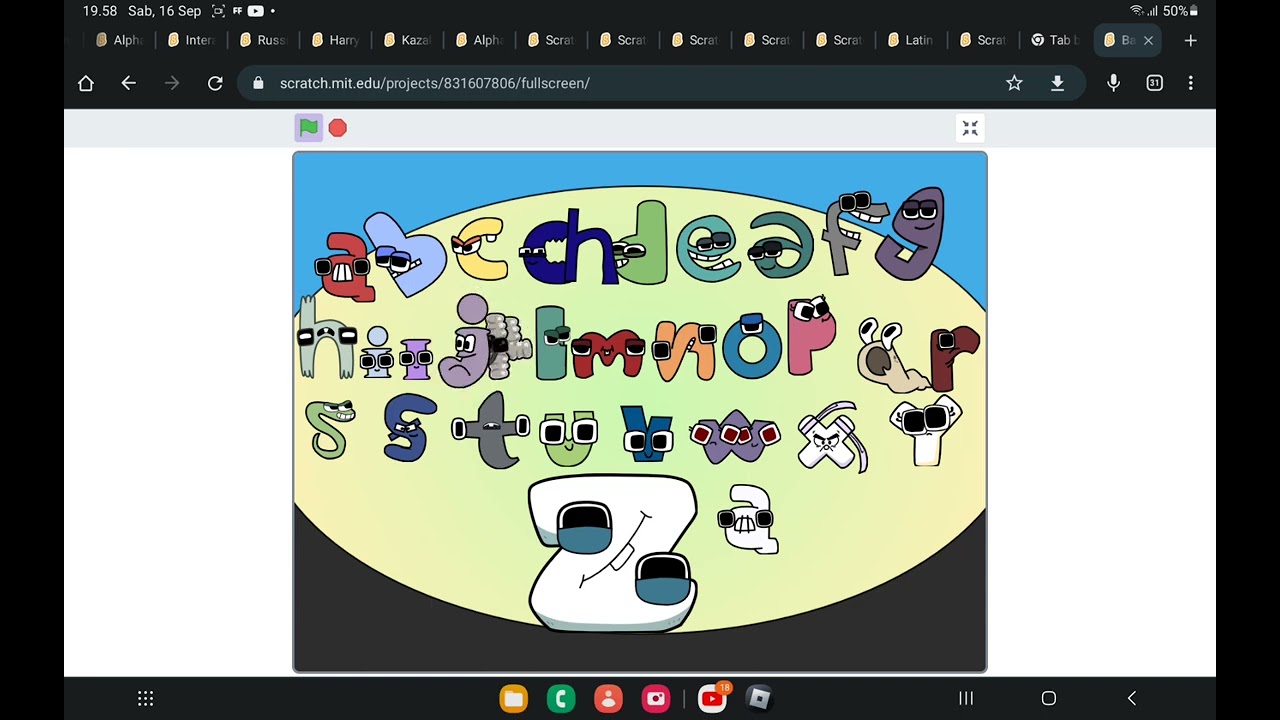Open the Chrome three-dot menu
This screenshot has width=1280, height=720.
pos(1190,83)
